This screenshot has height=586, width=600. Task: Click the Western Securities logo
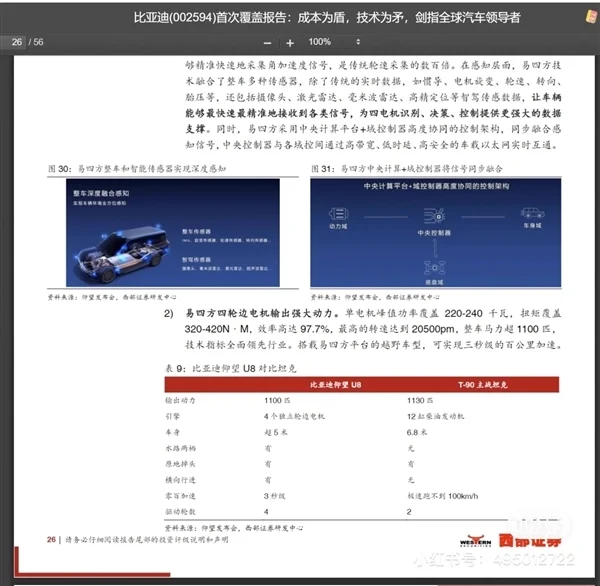510,541
